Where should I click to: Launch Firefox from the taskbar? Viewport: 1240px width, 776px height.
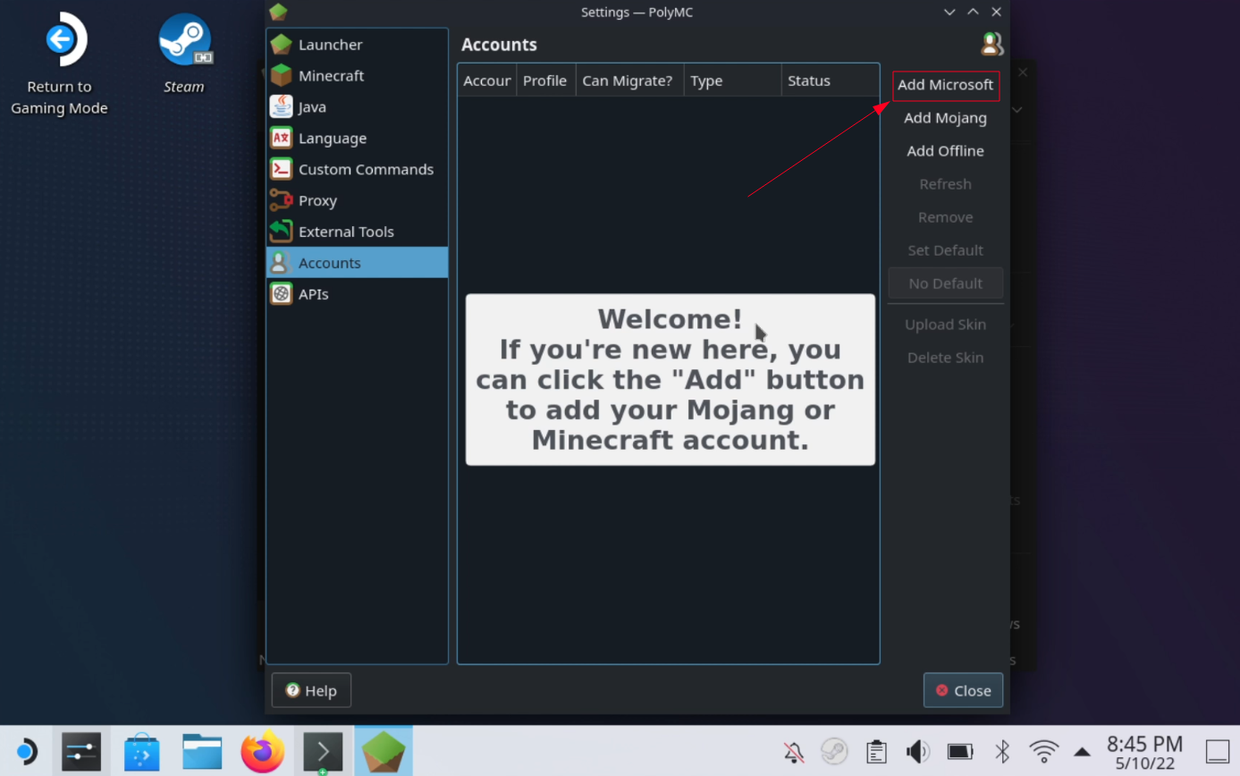pyautogui.click(x=262, y=751)
